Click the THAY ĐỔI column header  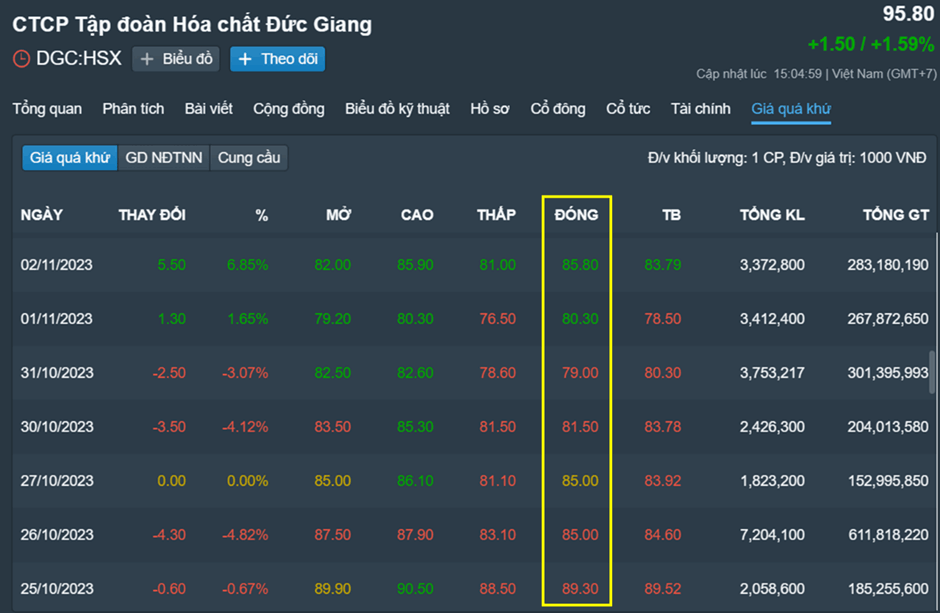[x=152, y=215]
